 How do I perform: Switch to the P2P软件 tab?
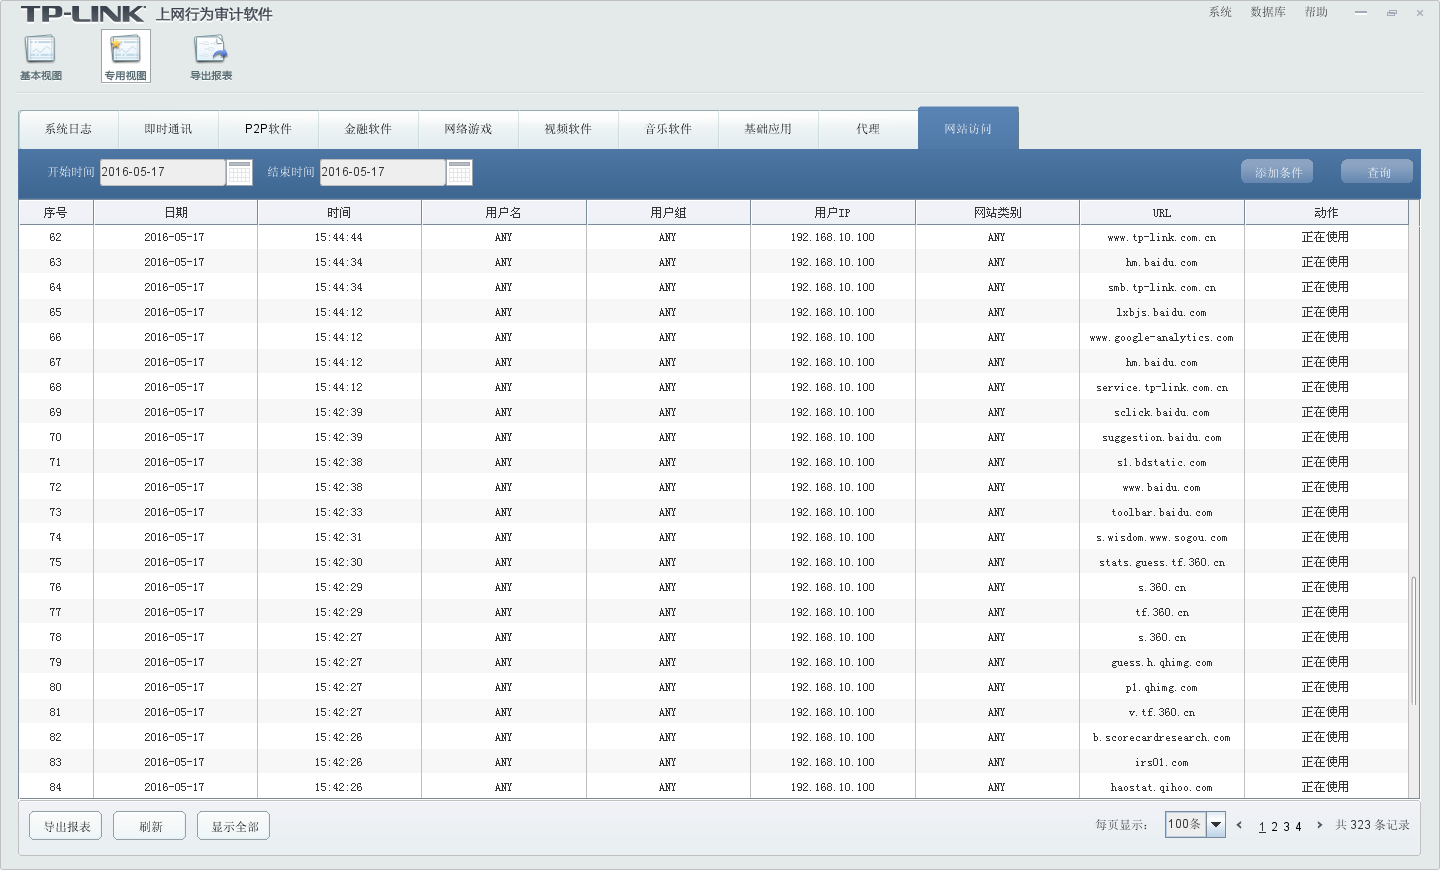268,129
